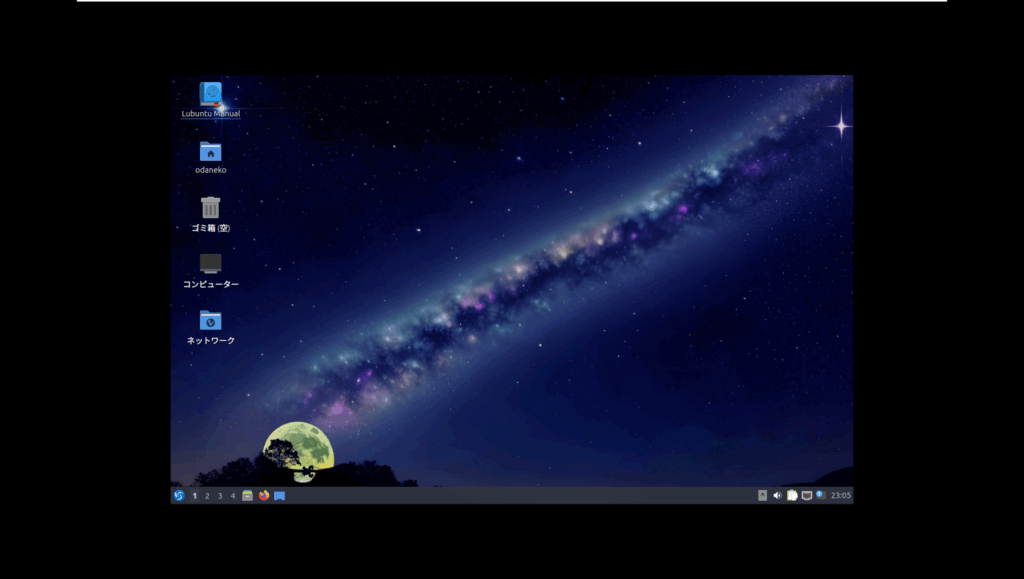Select the odaneko home folder icon

(x=210, y=151)
